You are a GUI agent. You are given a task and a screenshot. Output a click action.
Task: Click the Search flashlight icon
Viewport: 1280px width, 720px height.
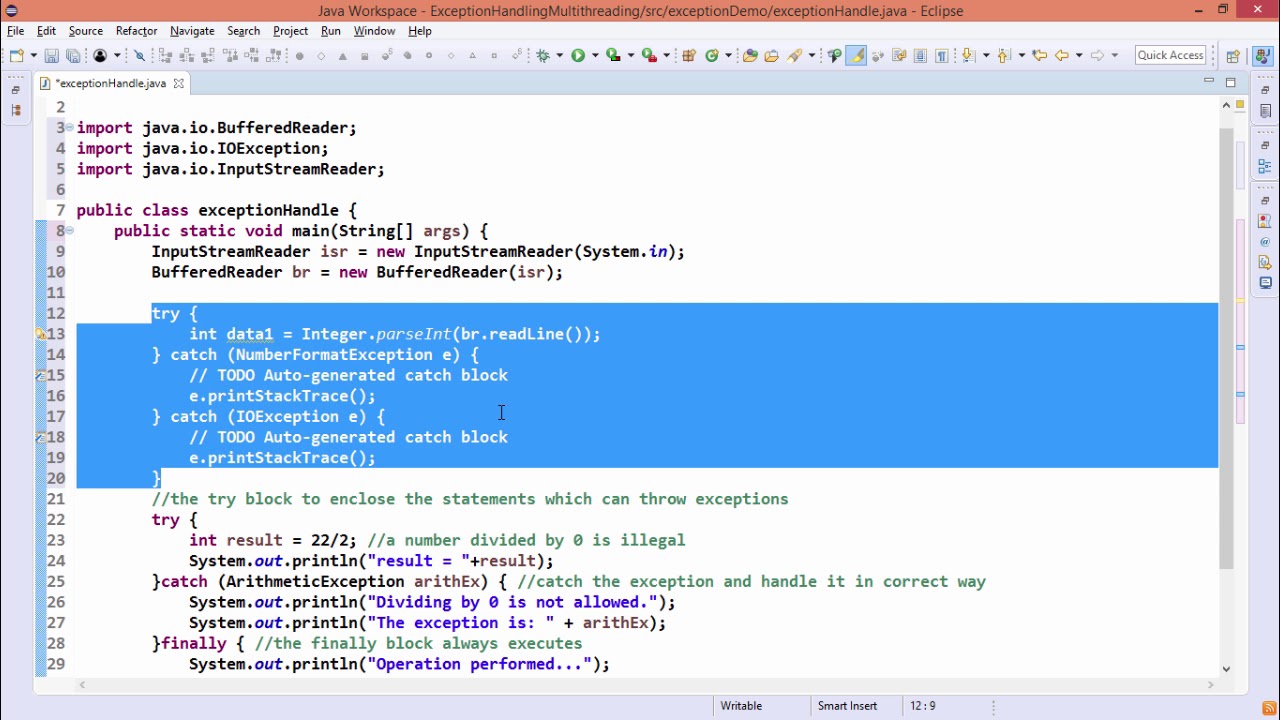tap(795, 56)
